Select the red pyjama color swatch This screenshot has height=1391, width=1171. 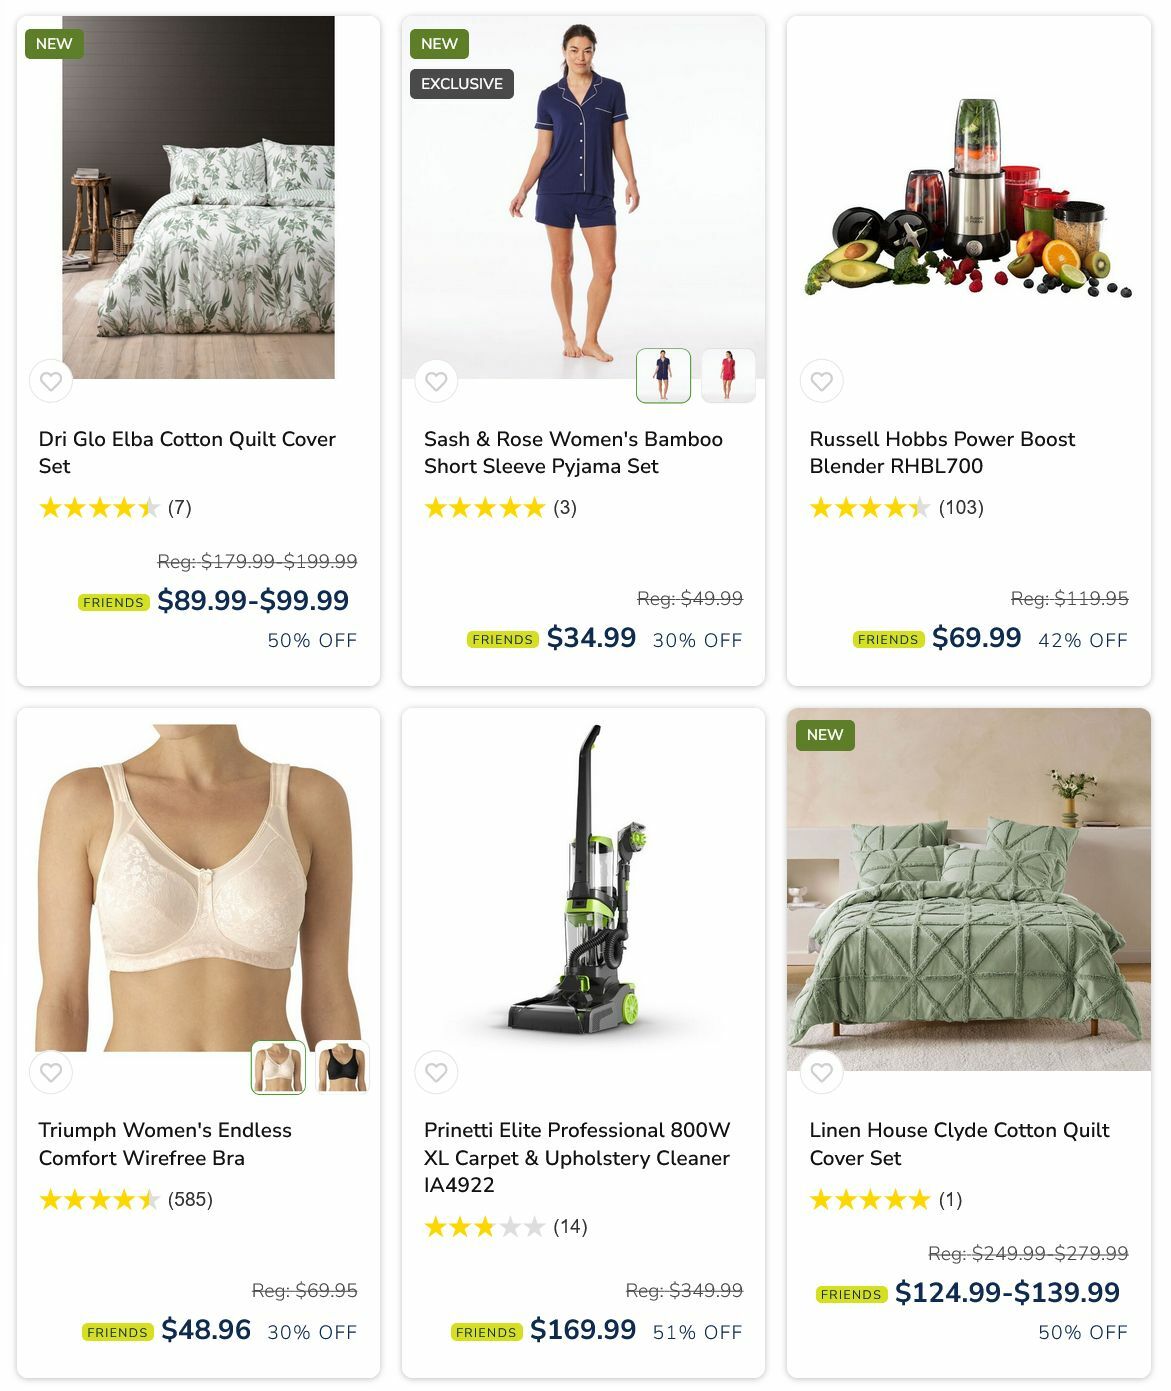(x=728, y=376)
